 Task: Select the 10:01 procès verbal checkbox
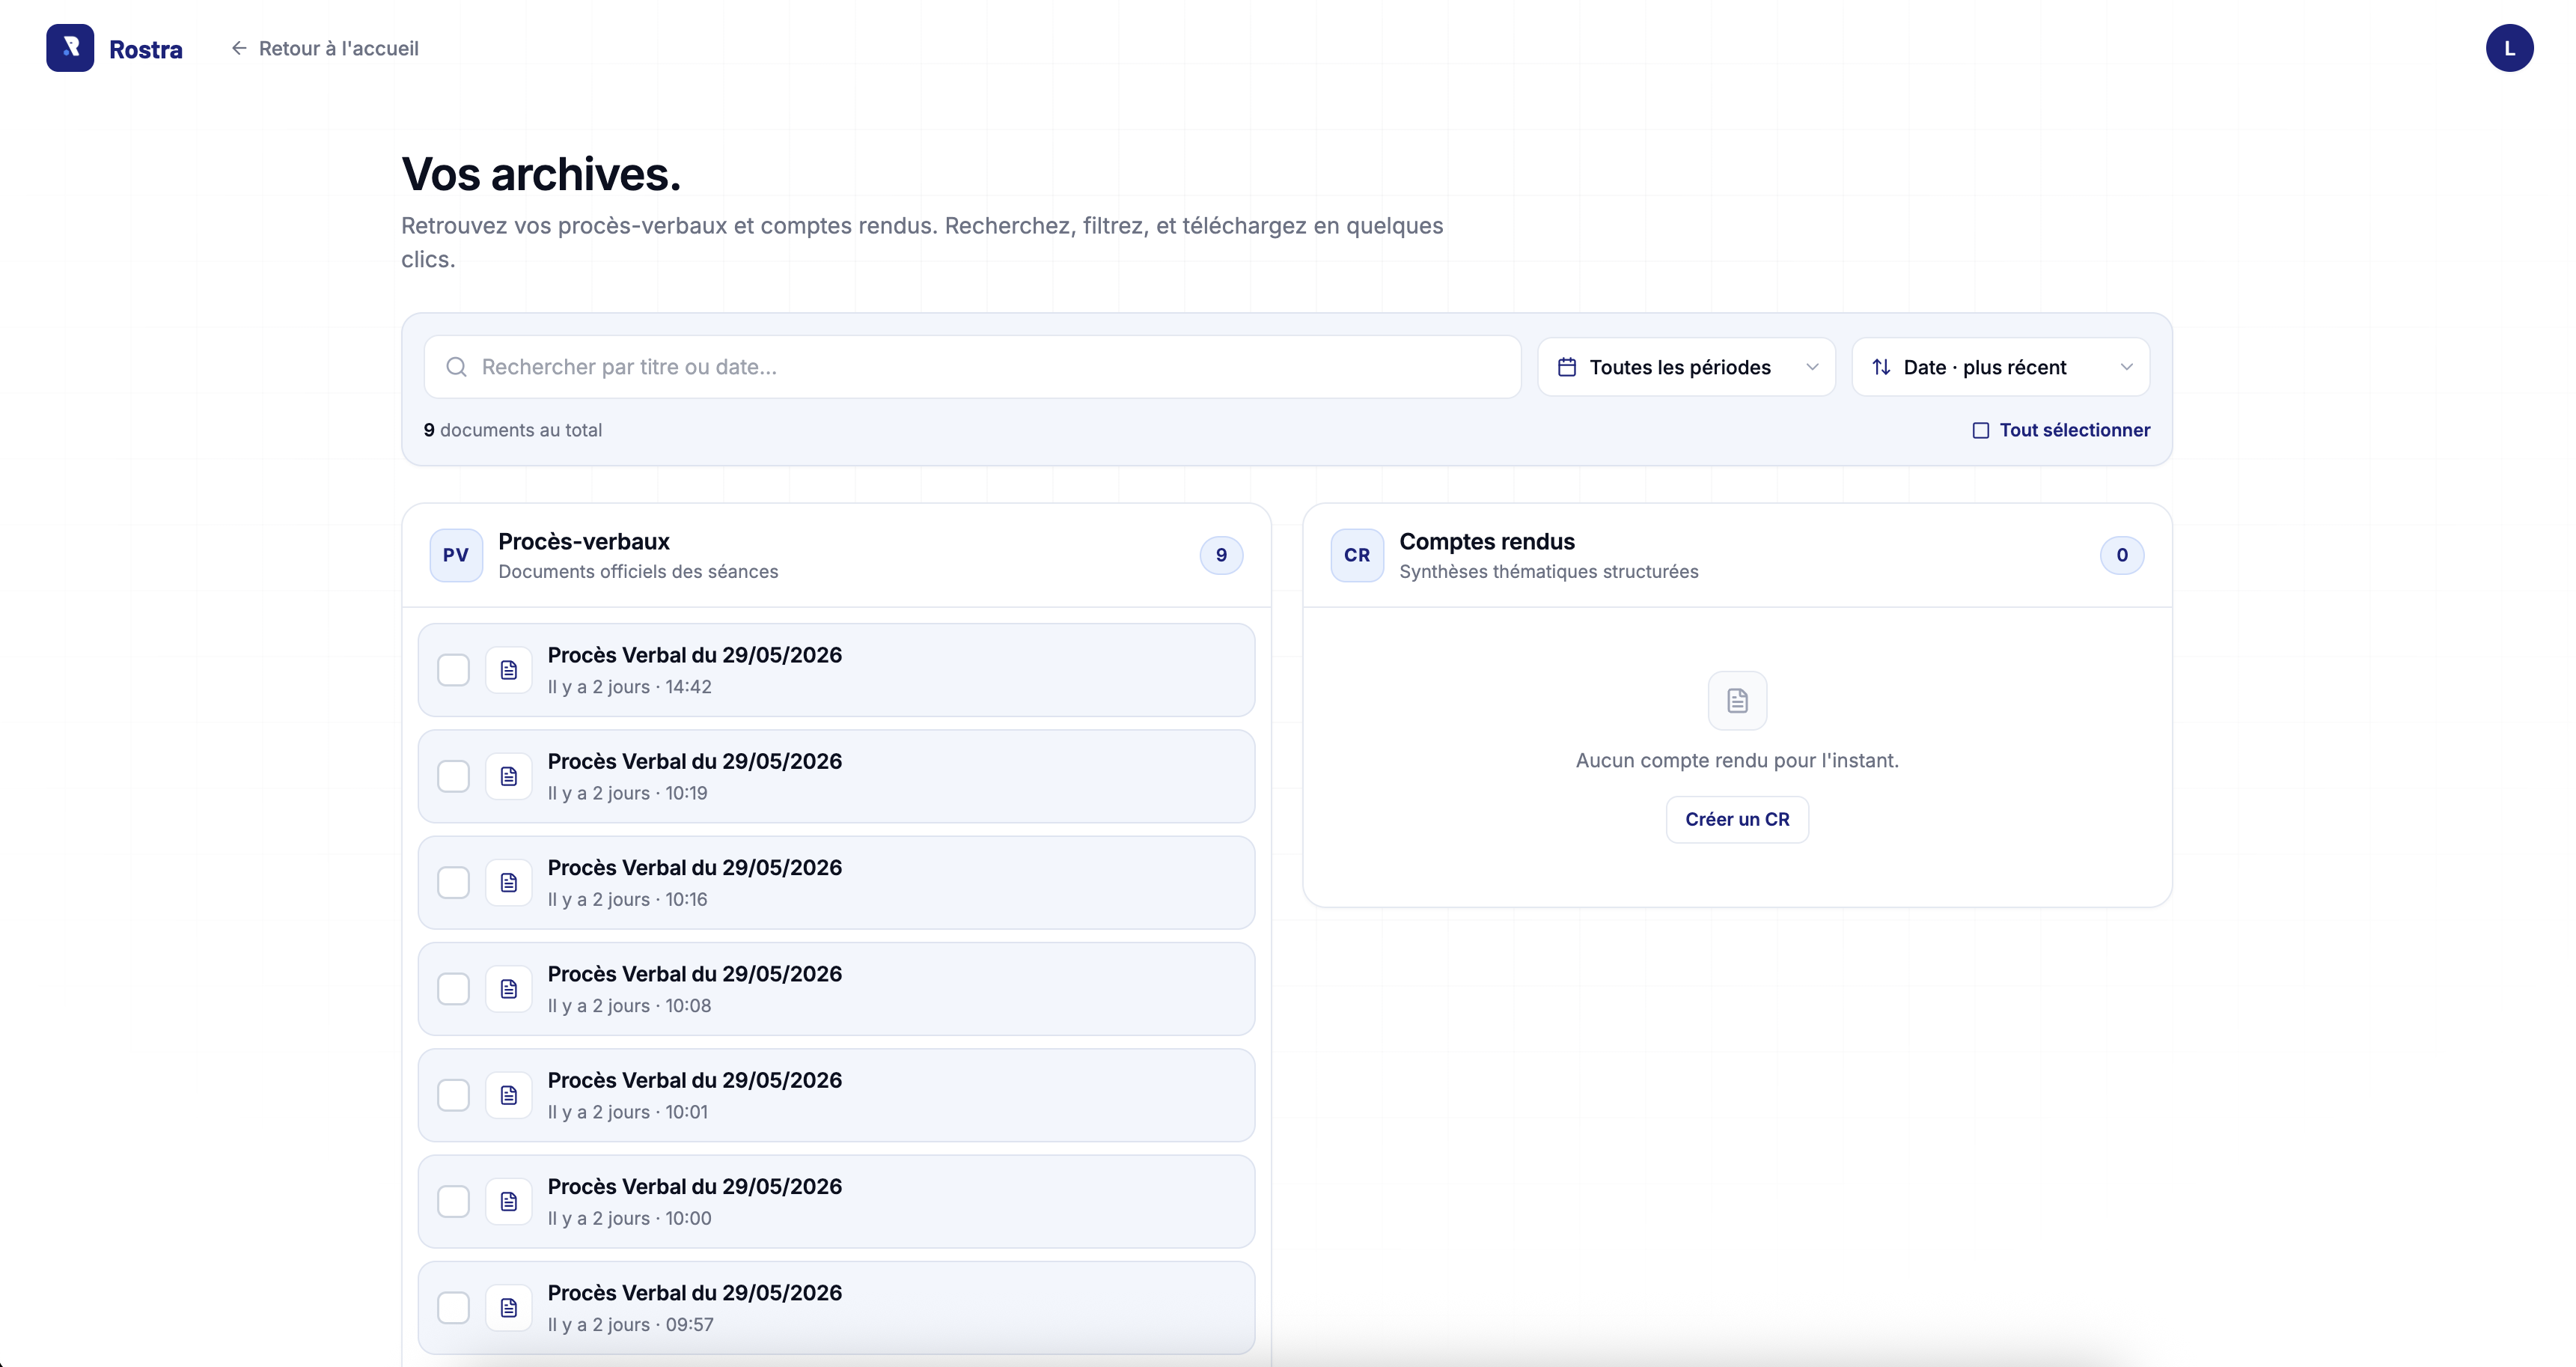click(454, 1095)
